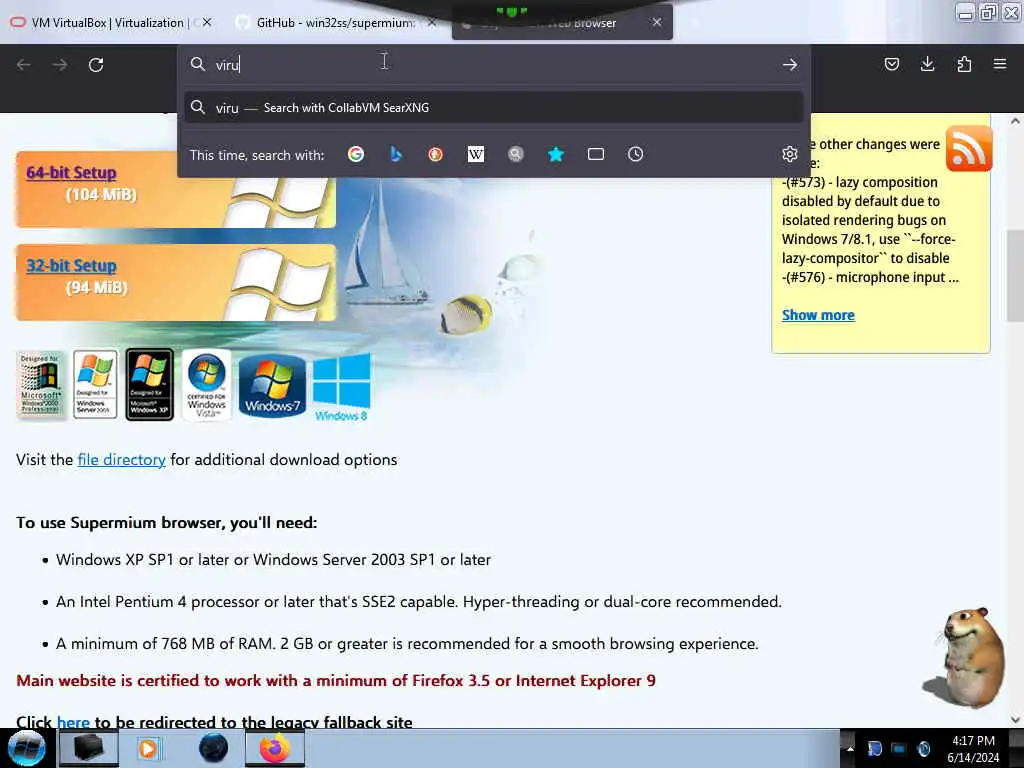Close the GitHub supermium tab
Image resolution: width=1024 pixels, height=768 pixels.
tap(432, 23)
